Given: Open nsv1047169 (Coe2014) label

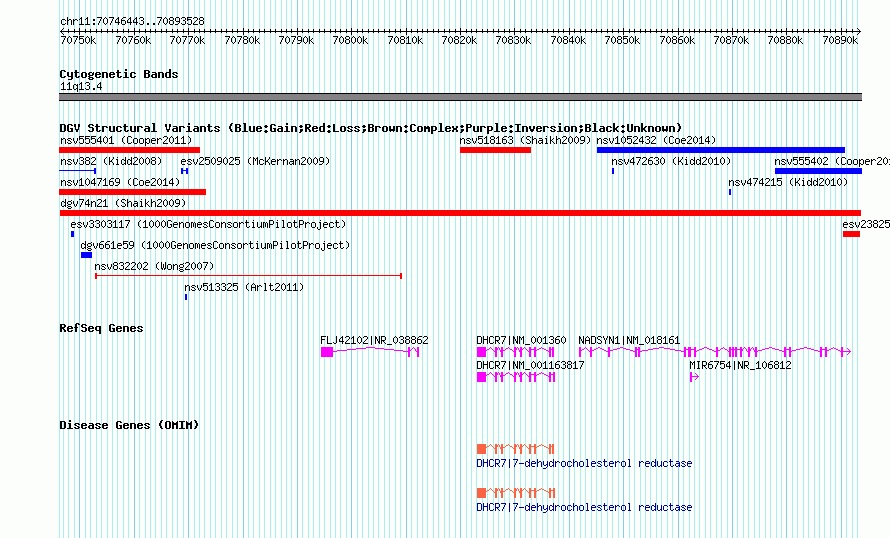Looking at the screenshot, I should pos(120,182).
